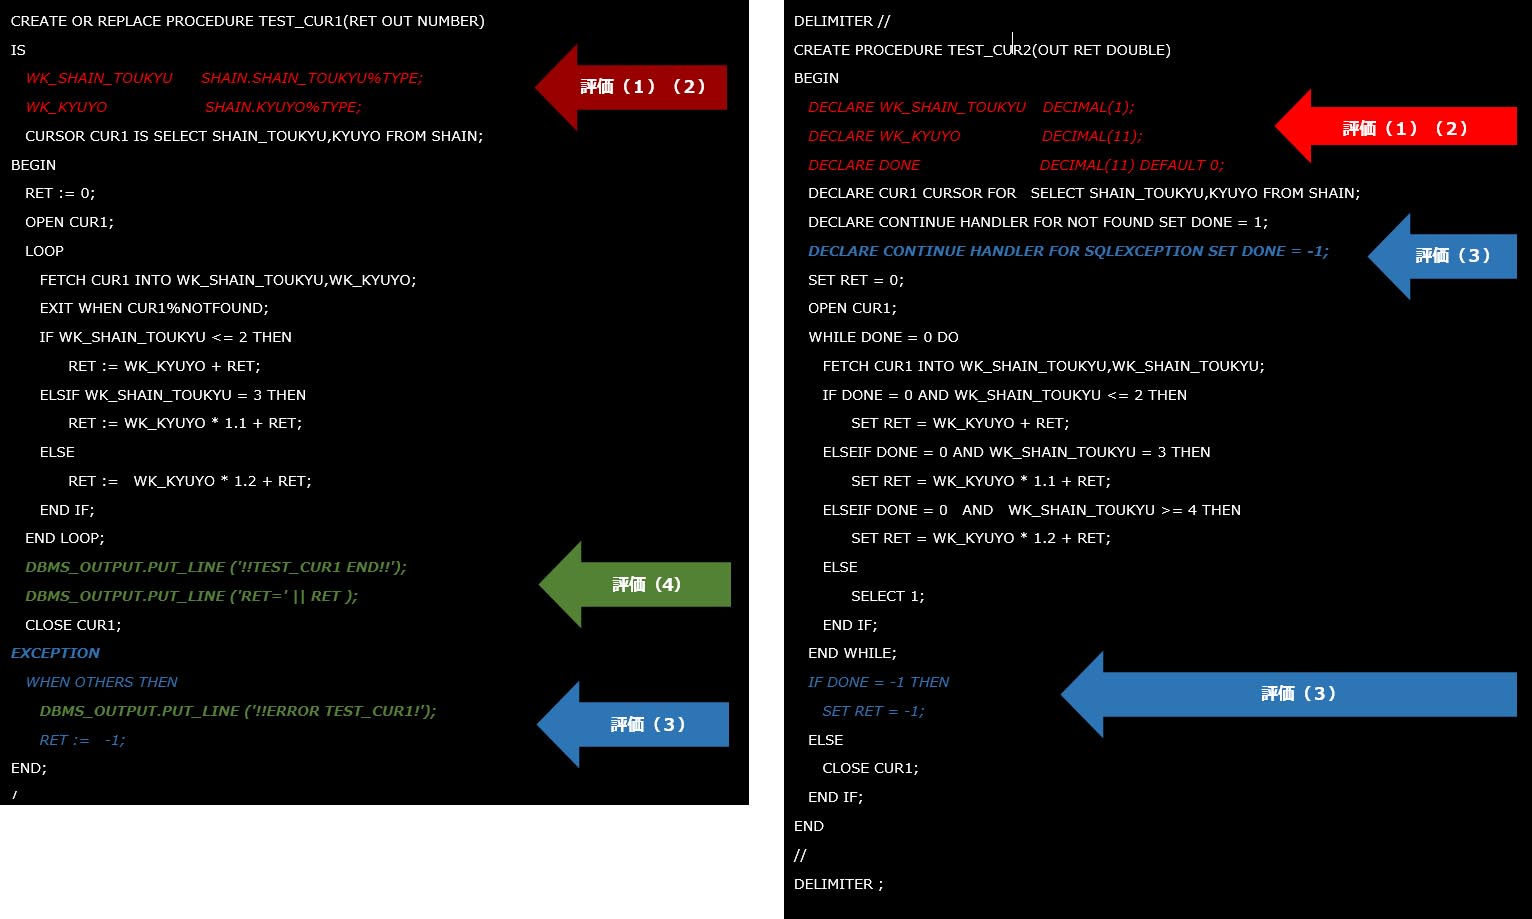Select 'CREATE PROCEDURE TEST_CUR2(OUT RET DOUBLE)' line
Viewport: 1532px width, 919px height.
pyautogui.click(x=982, y=50)
